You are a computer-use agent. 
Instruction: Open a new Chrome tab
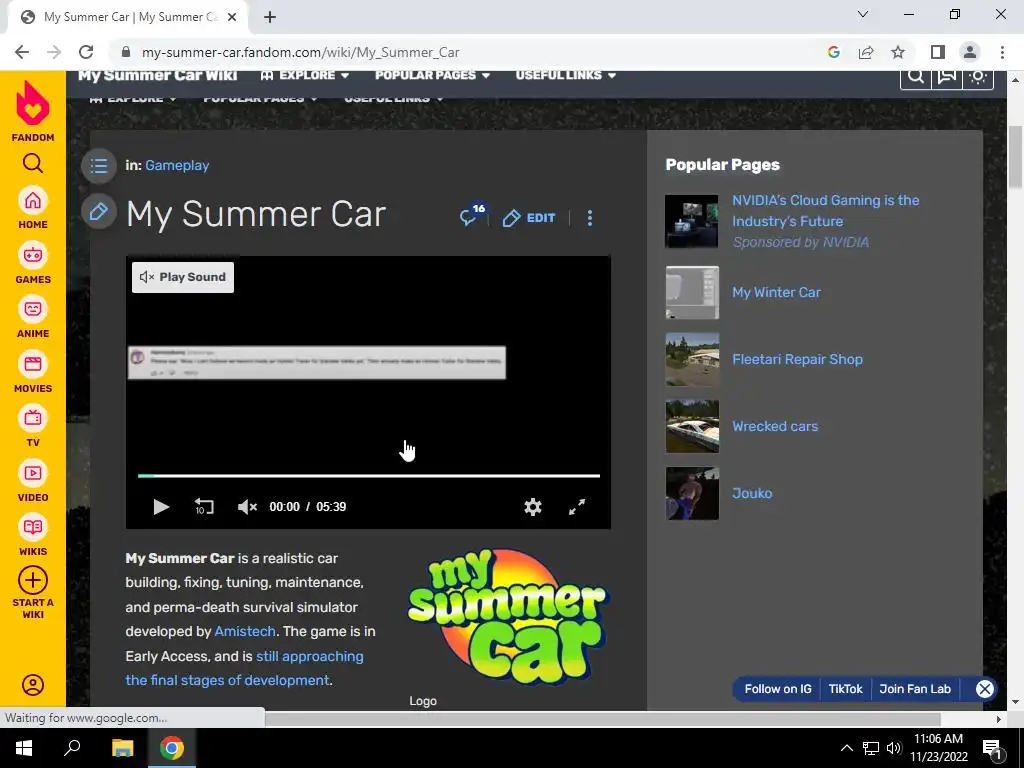point(270,17)
